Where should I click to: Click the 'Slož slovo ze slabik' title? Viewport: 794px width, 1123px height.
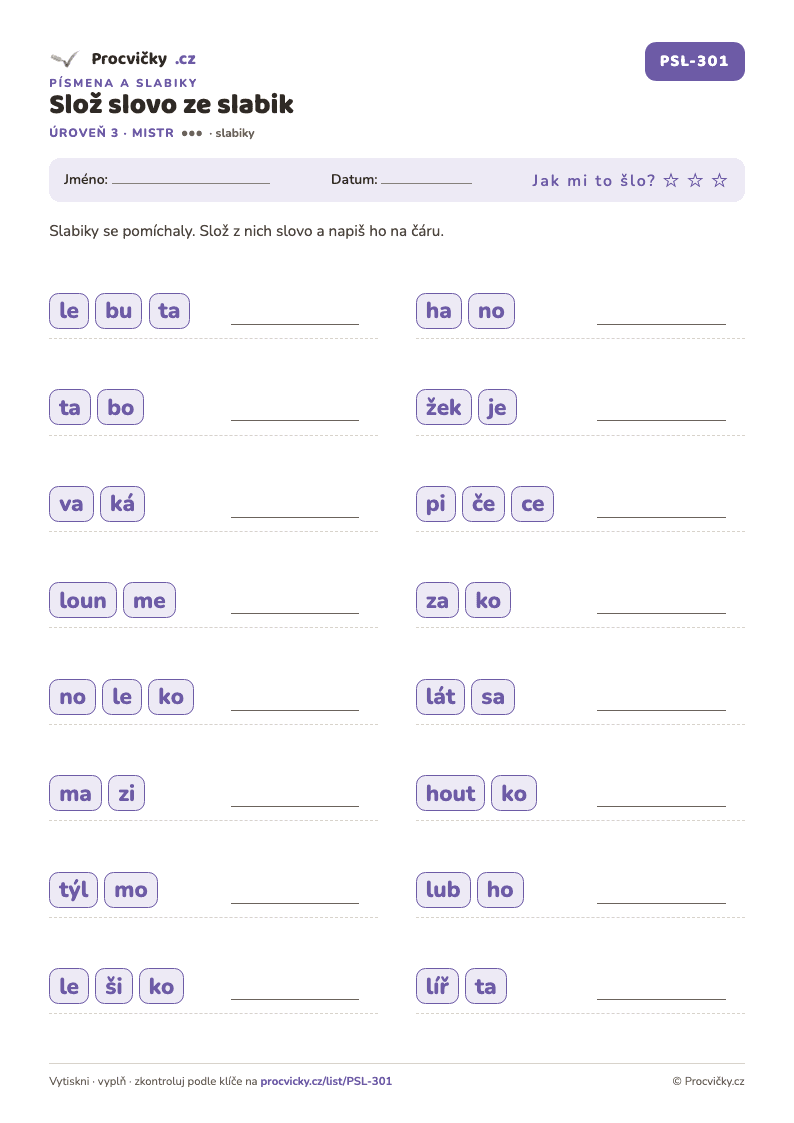[171, 105]
